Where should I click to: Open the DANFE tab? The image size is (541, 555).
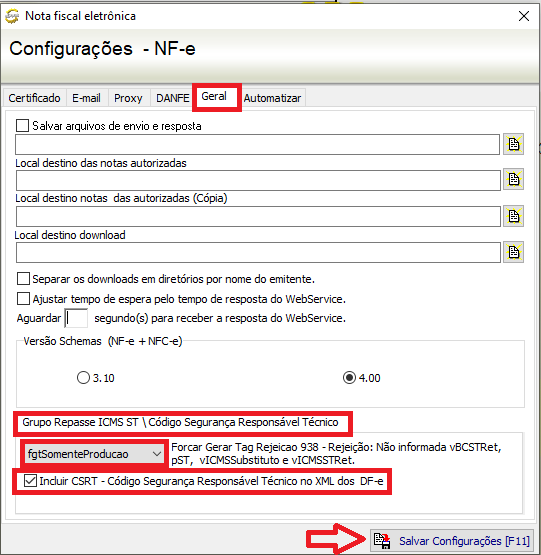[172, 98]
